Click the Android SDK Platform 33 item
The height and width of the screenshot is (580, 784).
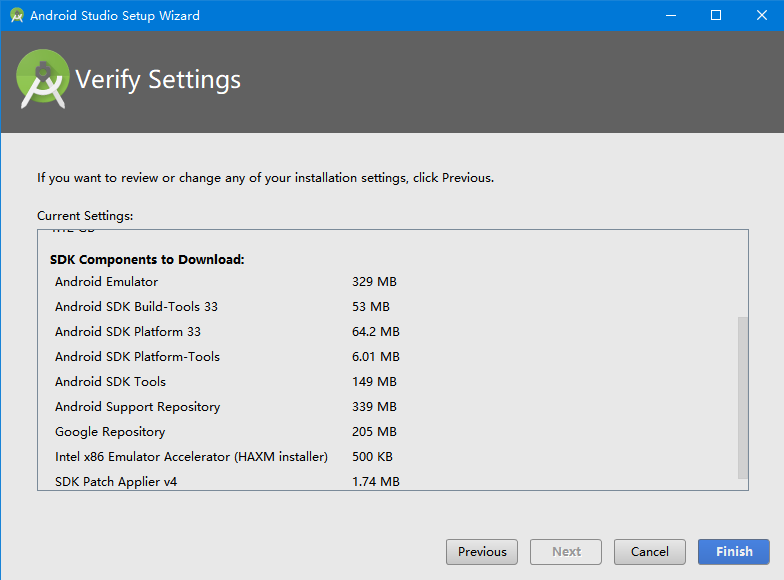(x=128, y=332)
